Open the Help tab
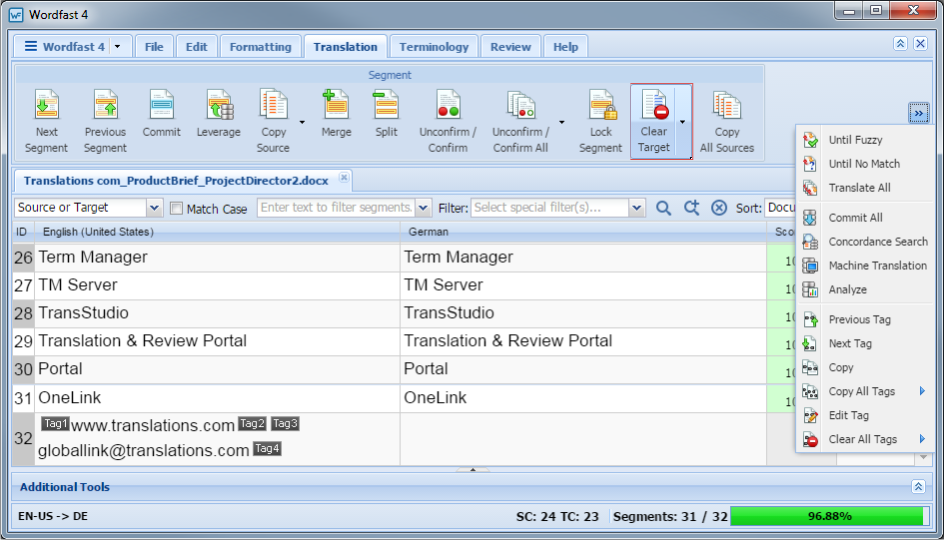The height and width of the screenshot is (540, 944). pos(565,46)
